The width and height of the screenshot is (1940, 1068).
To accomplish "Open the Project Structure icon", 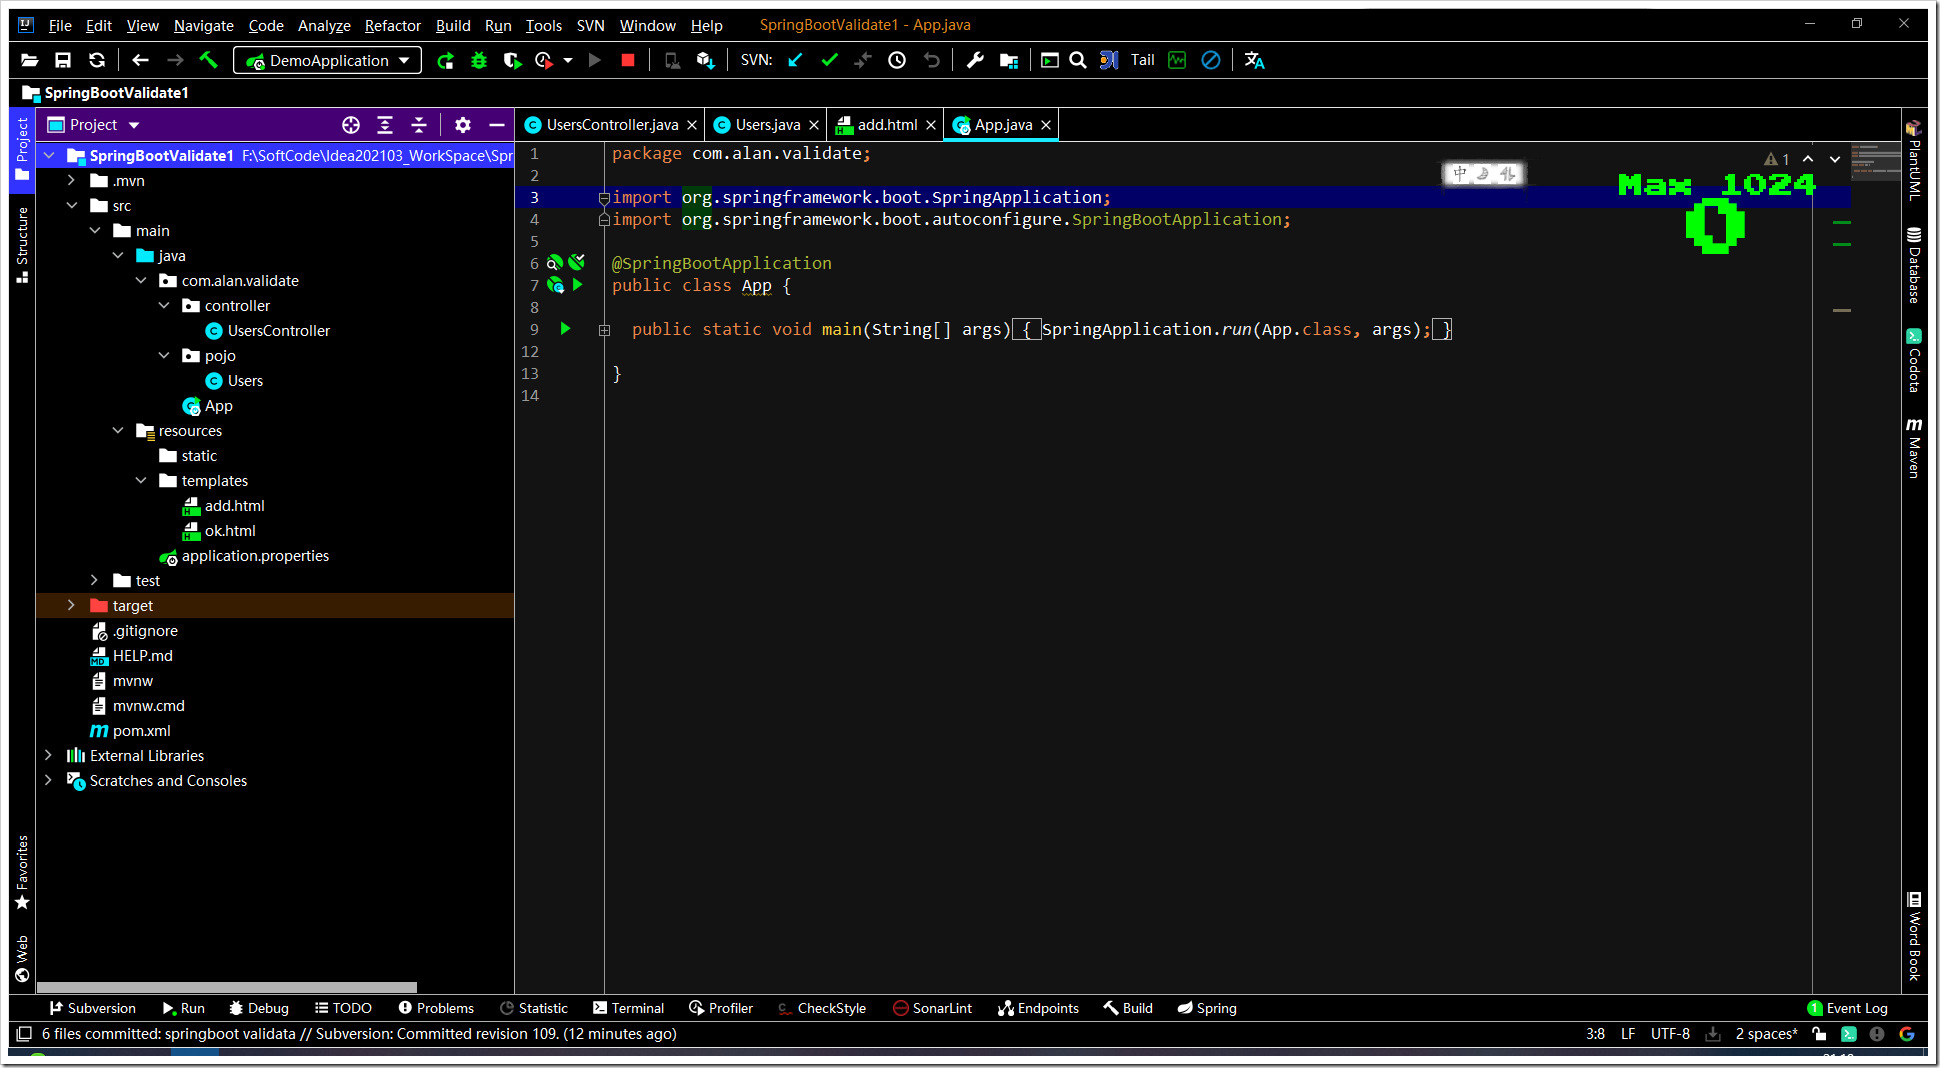I will [1009, 60].
